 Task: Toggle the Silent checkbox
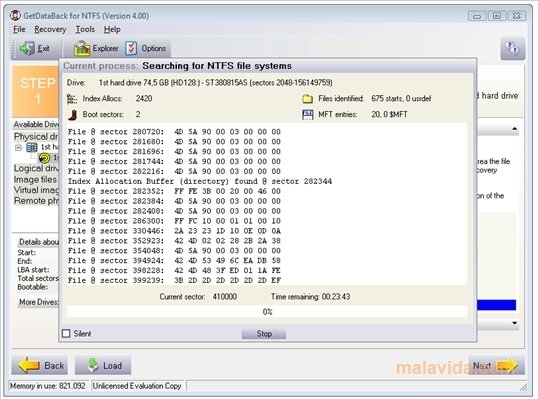point(66,333)
